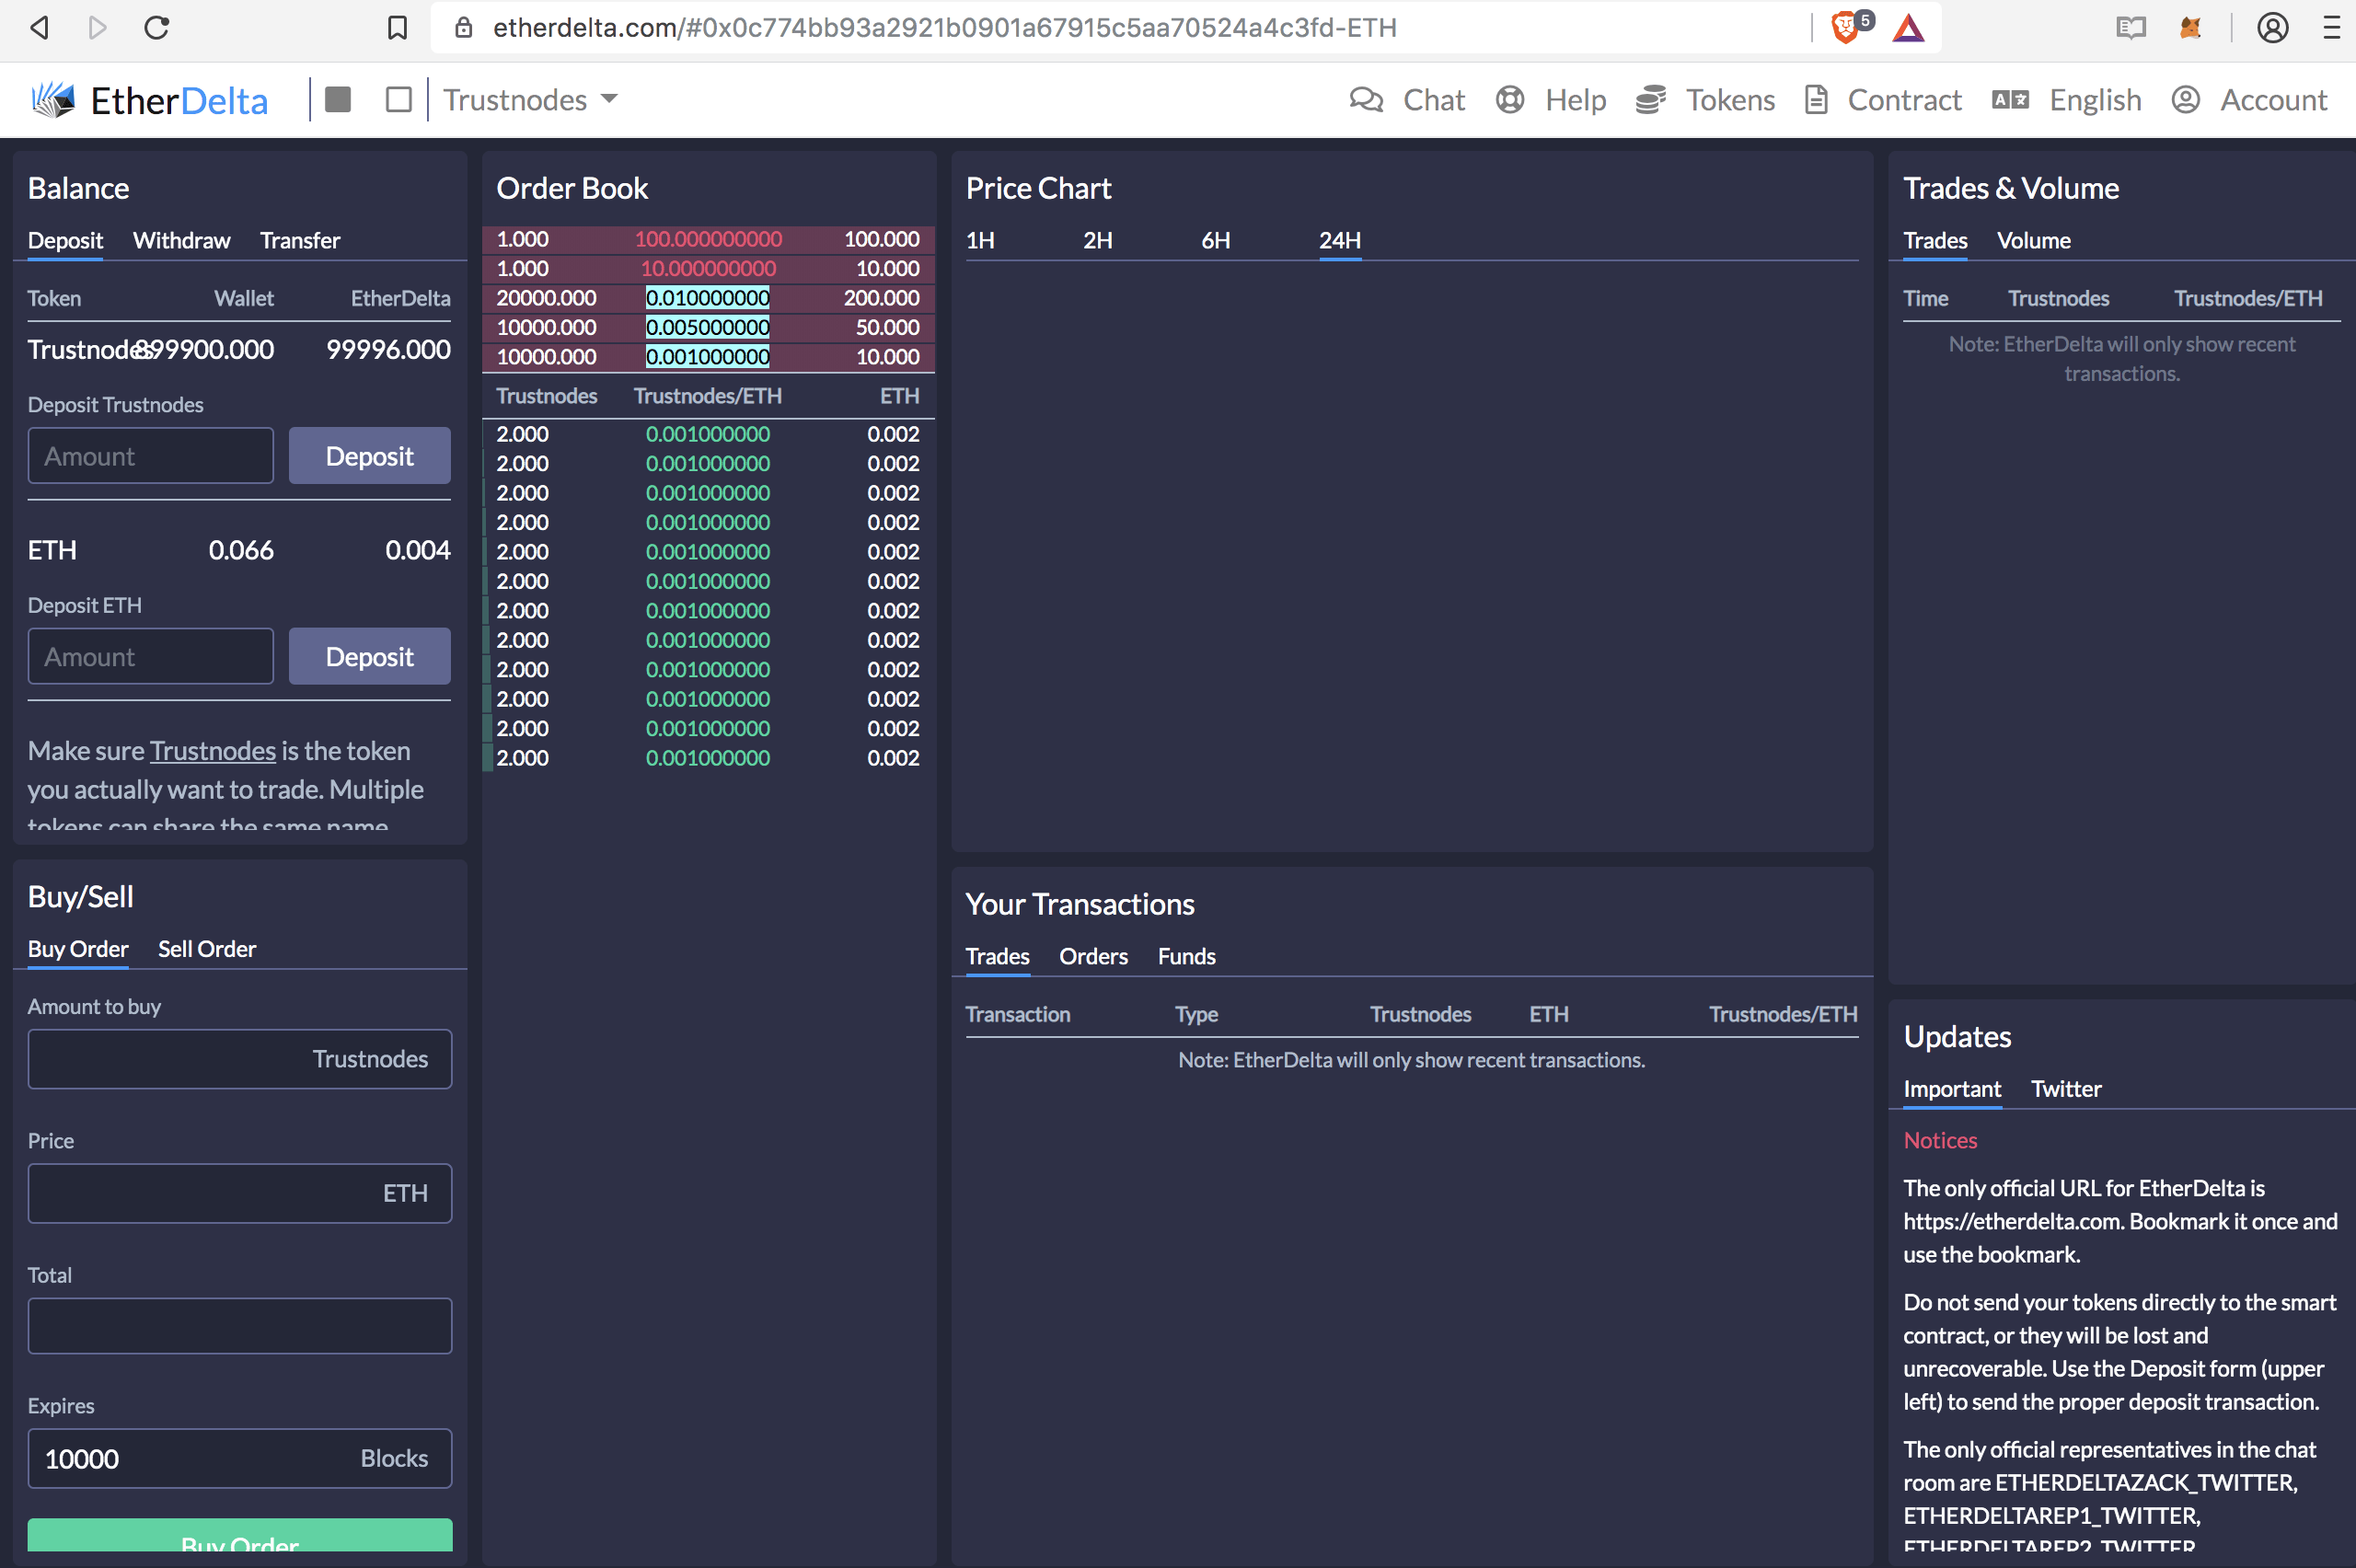Select sell order priced 10.000000000
The image size is (2356, 1568).
[x=708, y=269]
